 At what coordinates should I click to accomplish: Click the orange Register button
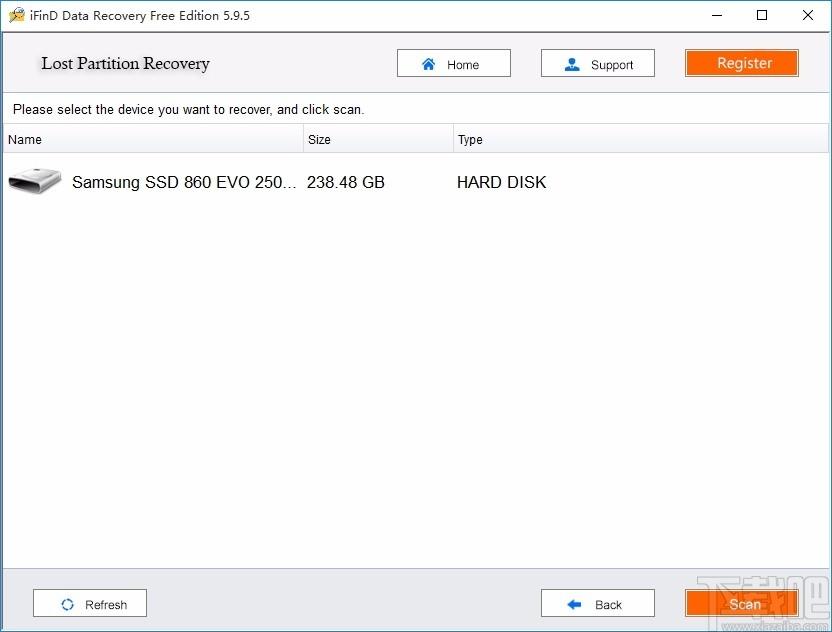coord(741,63)
